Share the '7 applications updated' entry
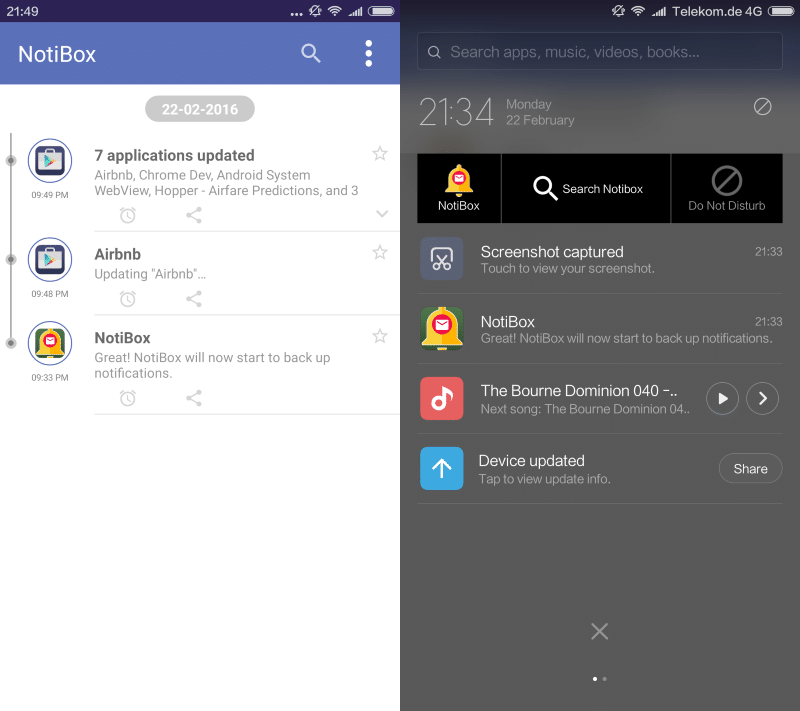This screenshot has height=711, width=800. click(x=194, y=215)
